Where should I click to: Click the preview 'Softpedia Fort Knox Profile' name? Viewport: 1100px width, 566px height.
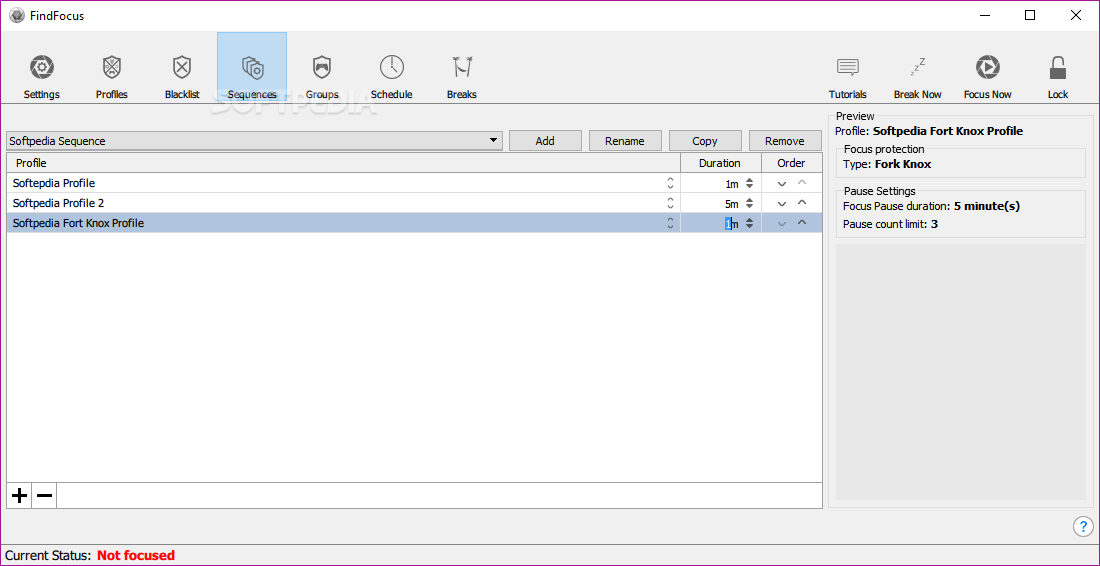coord(948,131)
